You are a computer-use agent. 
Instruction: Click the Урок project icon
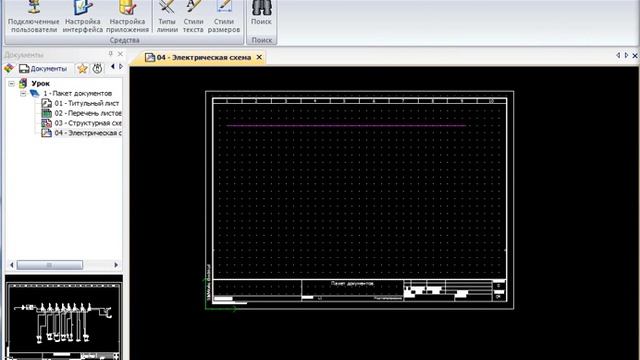[x=23, y=83]
